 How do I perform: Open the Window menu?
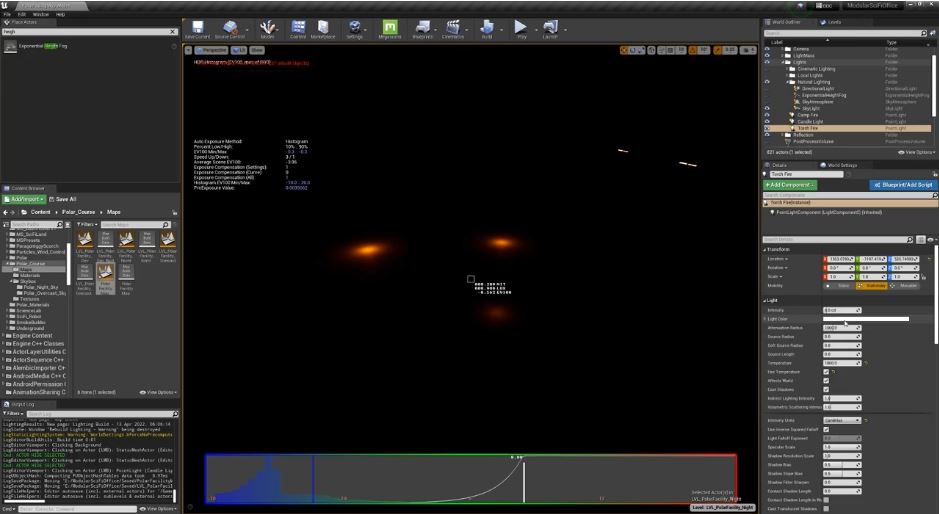point(41,15)
